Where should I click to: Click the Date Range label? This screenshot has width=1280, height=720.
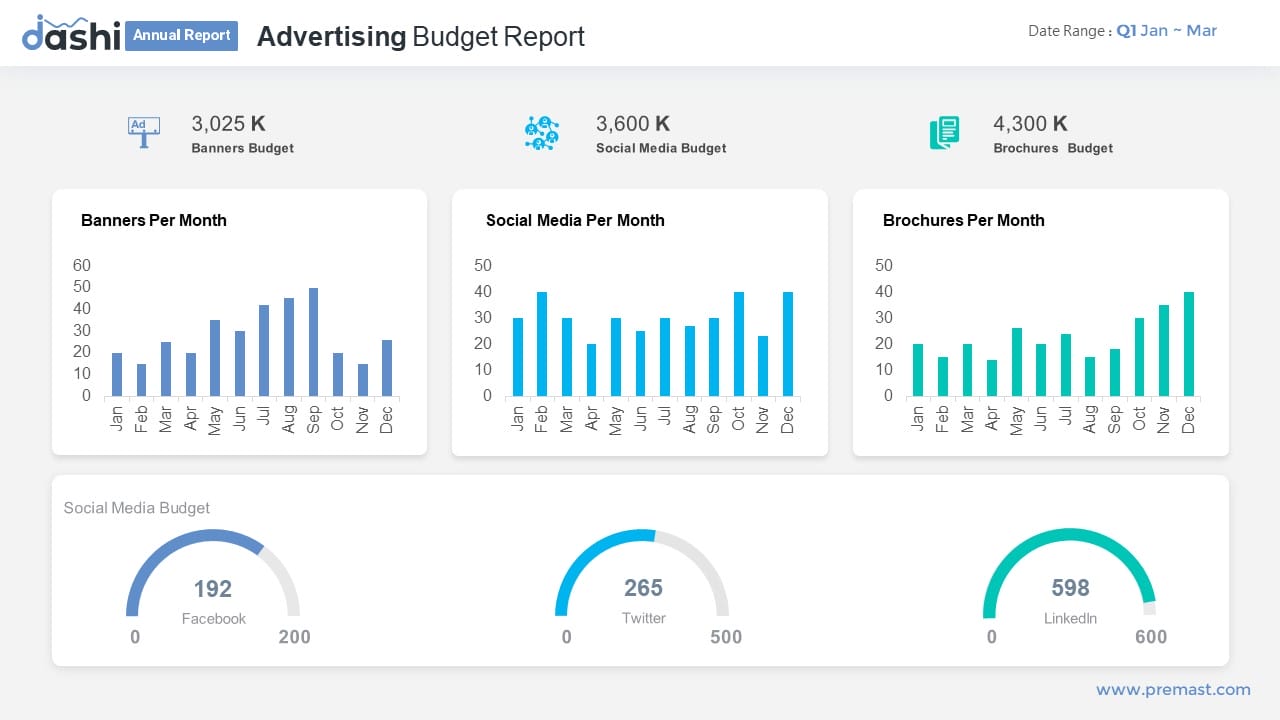[1069, 31]
